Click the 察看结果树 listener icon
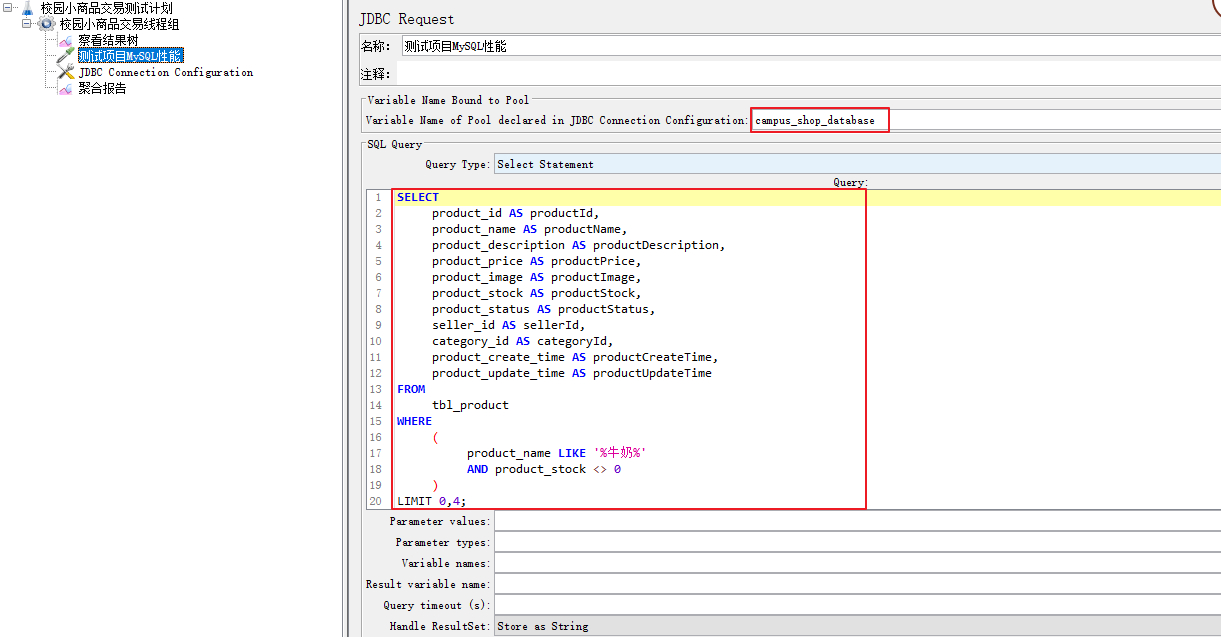 tap(65, 40)
